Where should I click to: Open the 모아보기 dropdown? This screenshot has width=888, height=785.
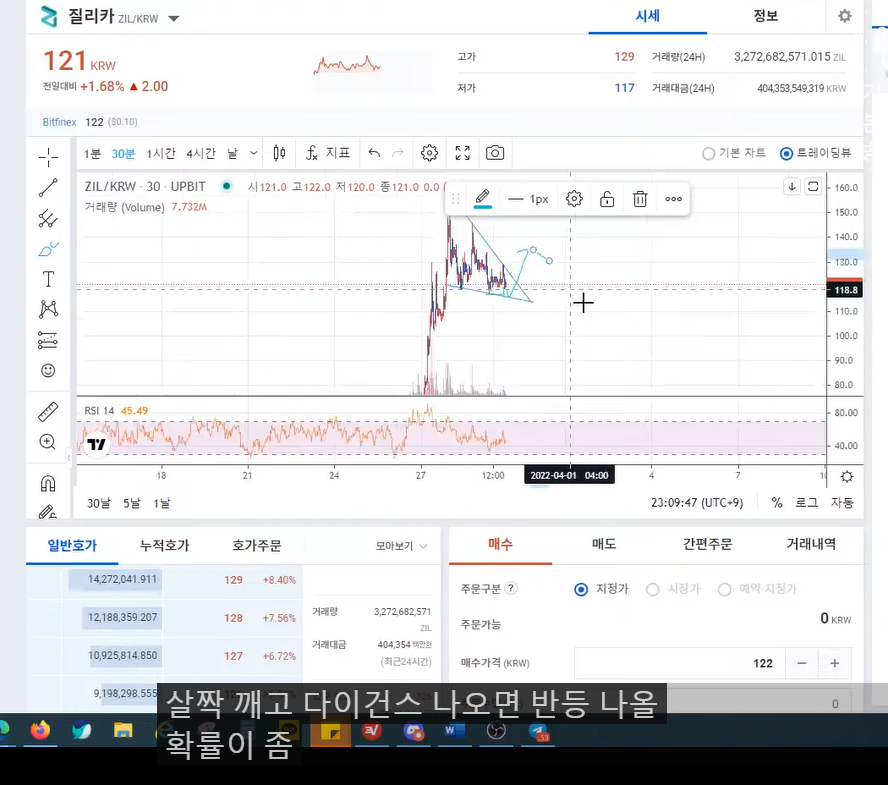click(402, 546)
